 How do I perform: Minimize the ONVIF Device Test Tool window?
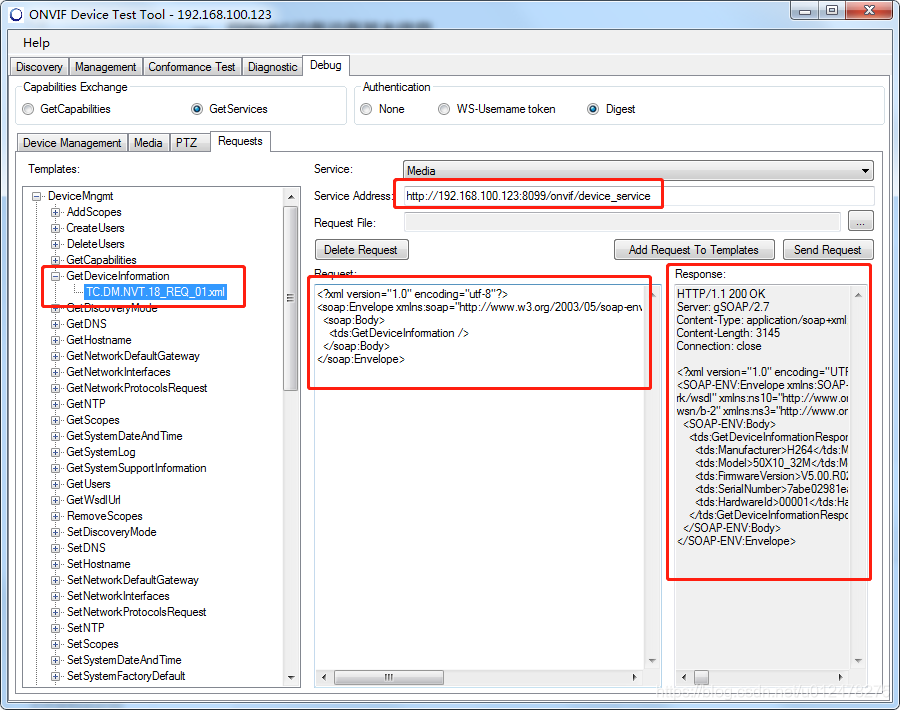click(805, 11)
